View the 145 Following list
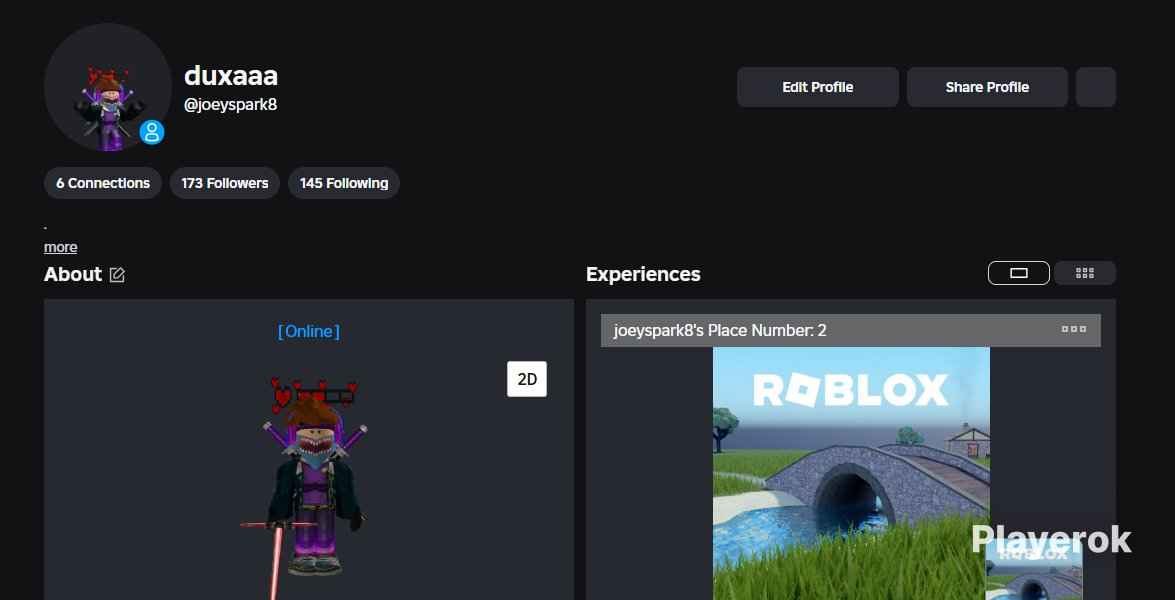The width and height of the screenshot is (1175, 600). coord(343,183)
